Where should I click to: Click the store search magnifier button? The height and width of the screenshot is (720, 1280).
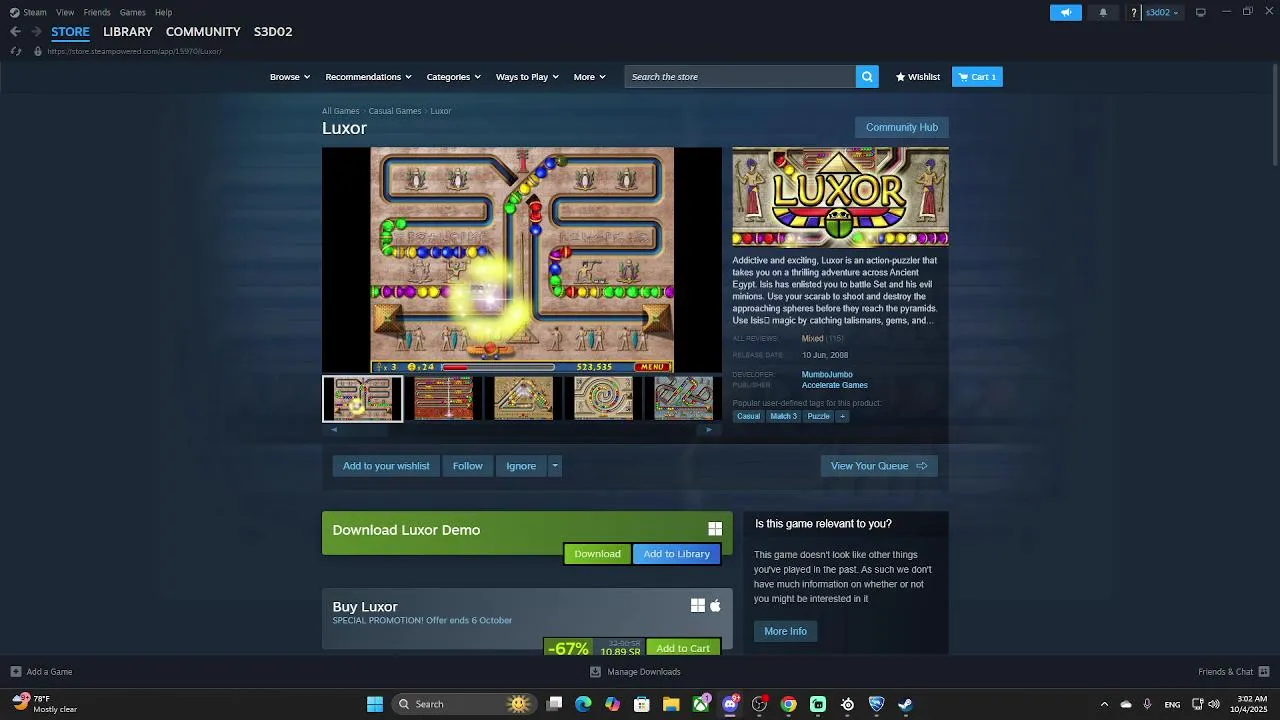point(867,77)
